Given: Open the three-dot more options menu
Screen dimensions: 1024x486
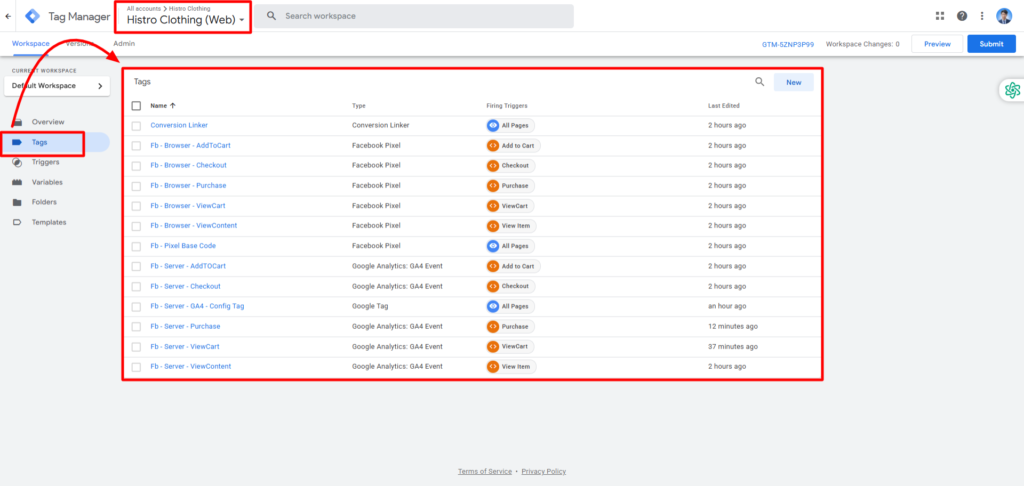Looking at the screenshot, I should click(x=982, y=16).
